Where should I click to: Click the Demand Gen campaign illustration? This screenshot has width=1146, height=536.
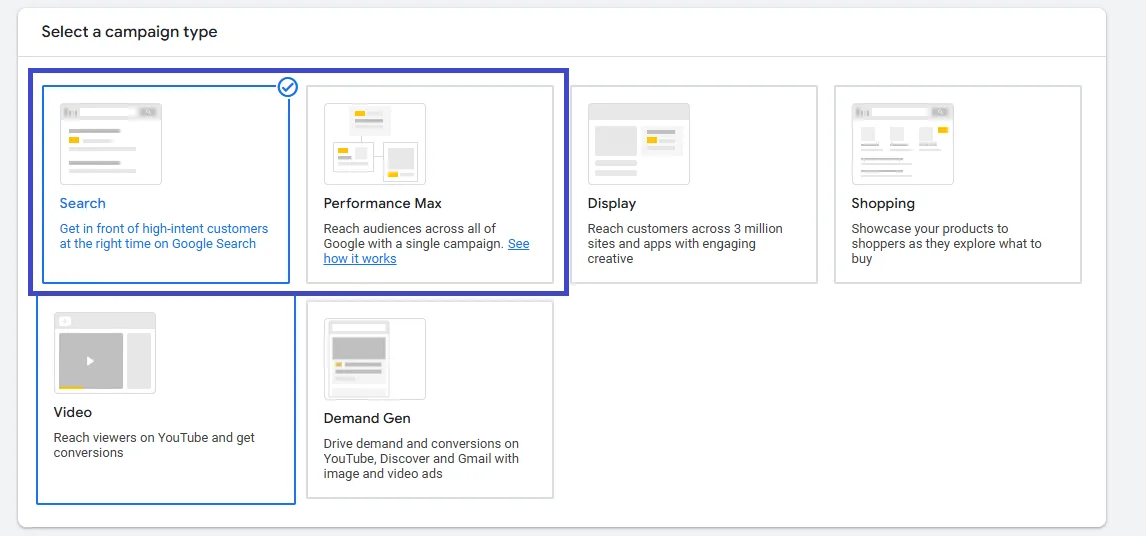click(x=375, y=359)
